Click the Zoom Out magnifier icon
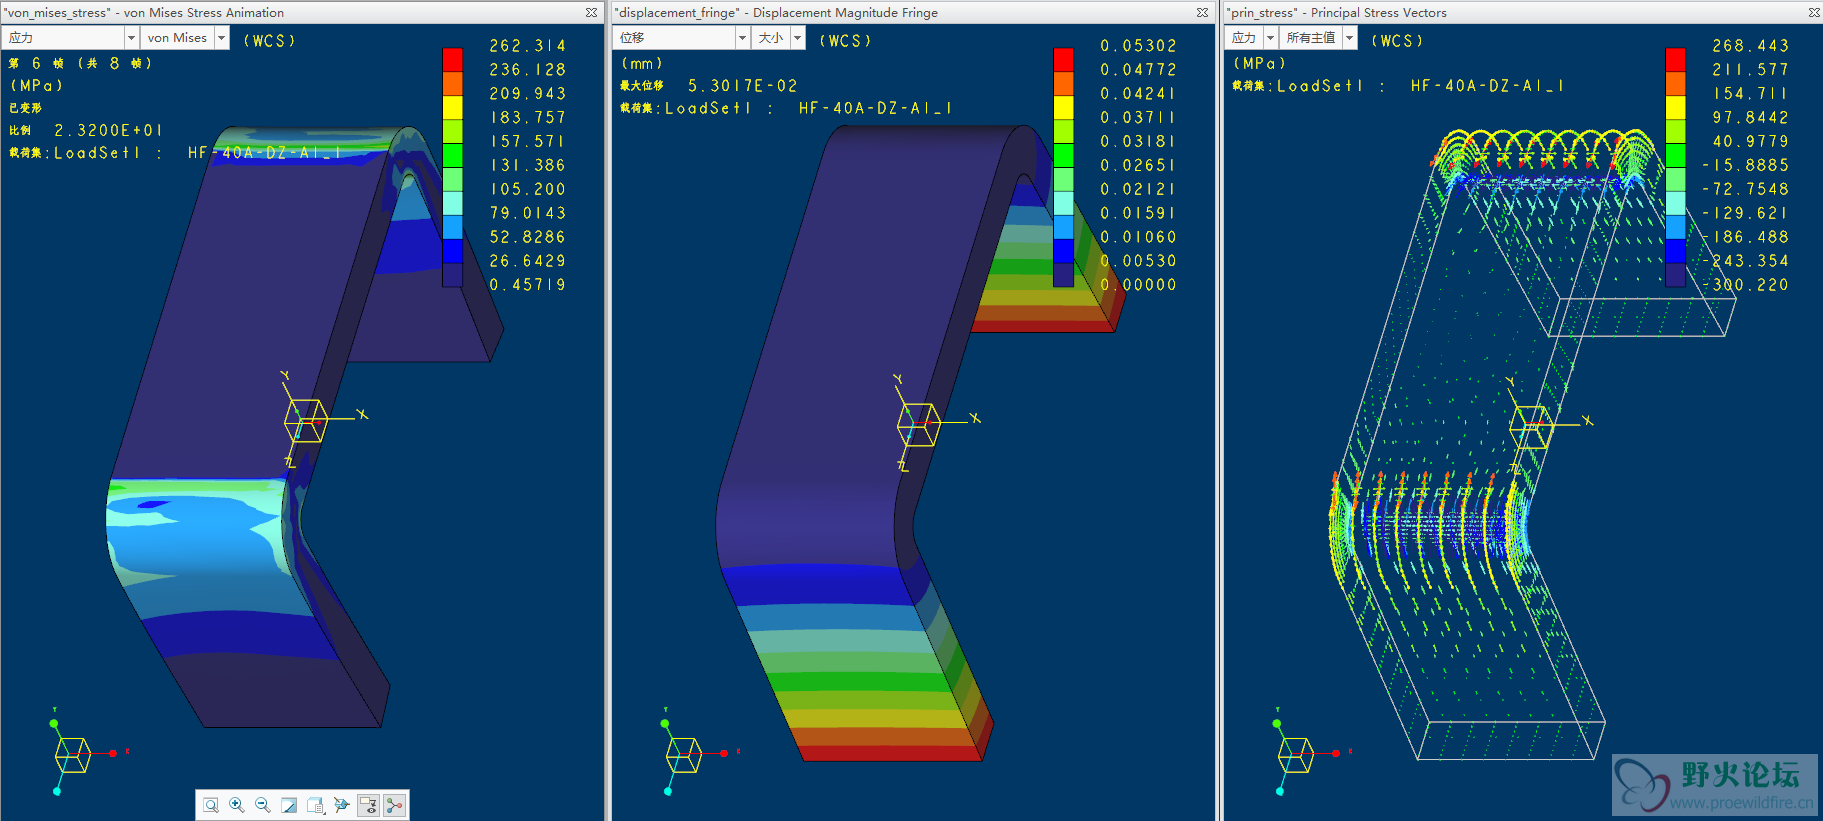The width and height of the screenshot is (1823, 821). 263,805
